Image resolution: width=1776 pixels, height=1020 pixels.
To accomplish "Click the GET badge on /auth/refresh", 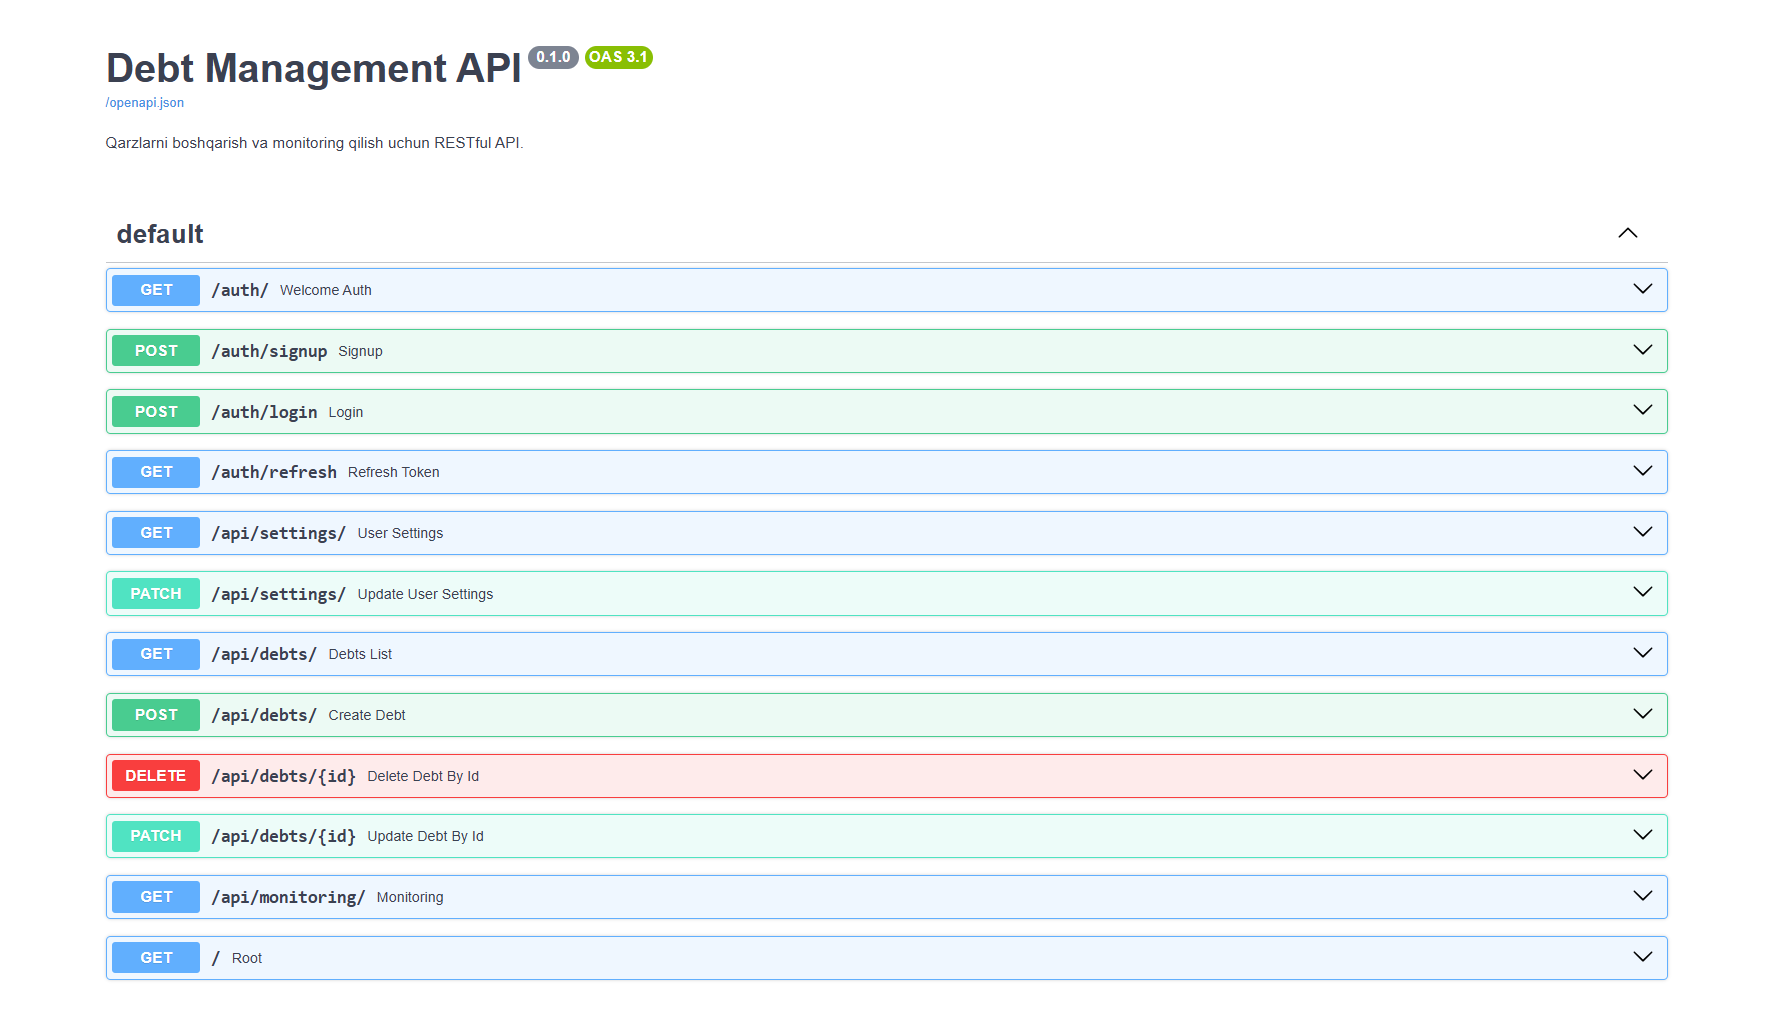I will pyautogui.click(x=155, y=471).
